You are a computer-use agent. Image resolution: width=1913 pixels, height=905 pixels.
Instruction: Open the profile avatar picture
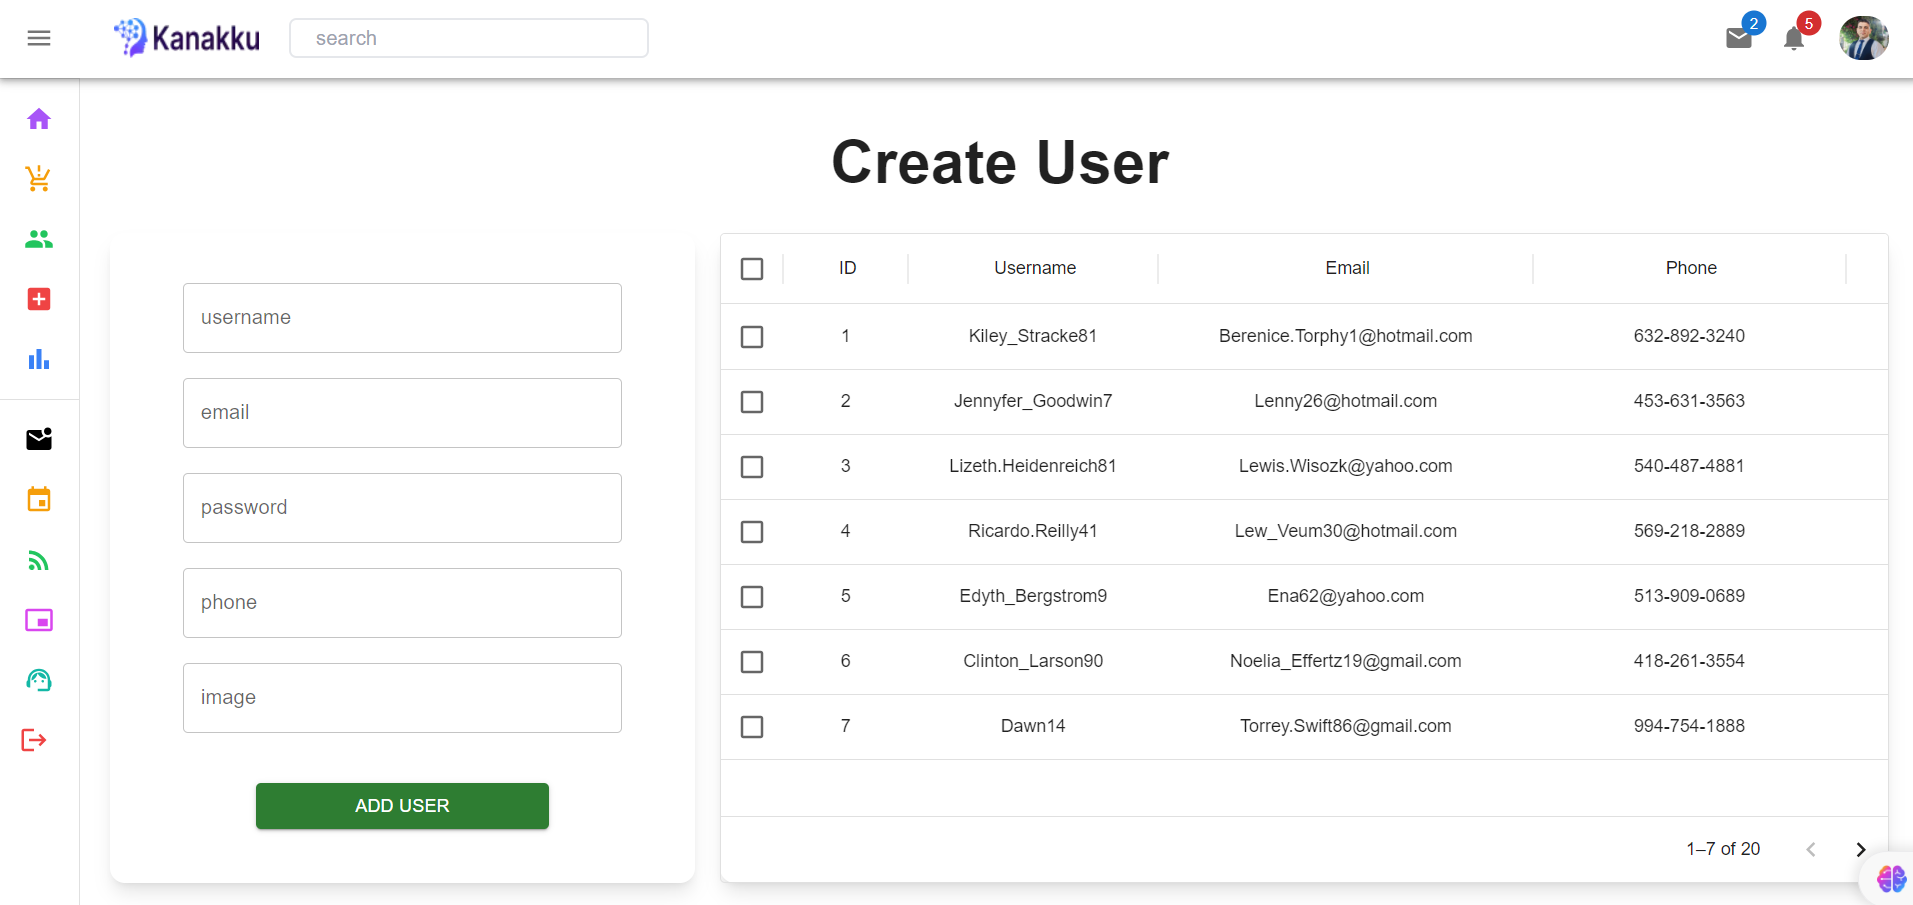coord(1863,39)
